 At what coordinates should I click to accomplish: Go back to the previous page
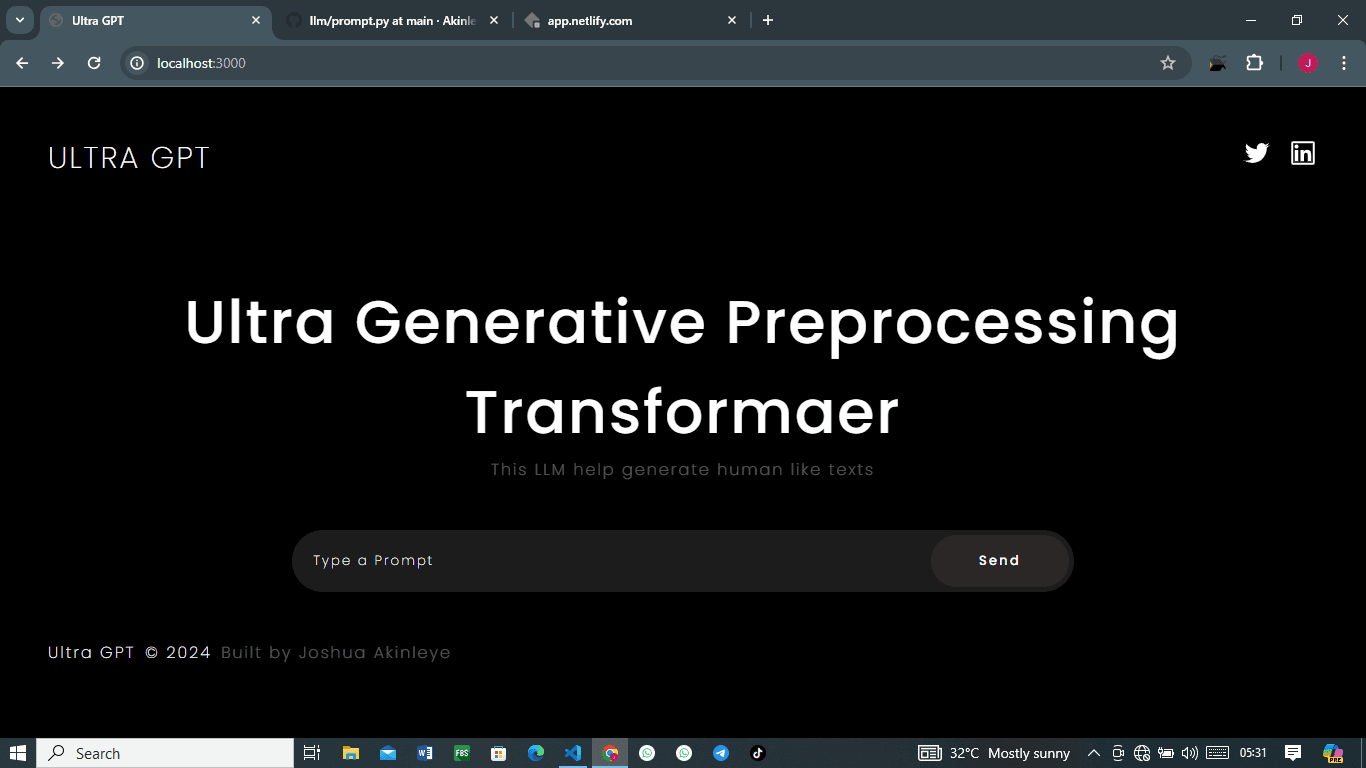22,63
